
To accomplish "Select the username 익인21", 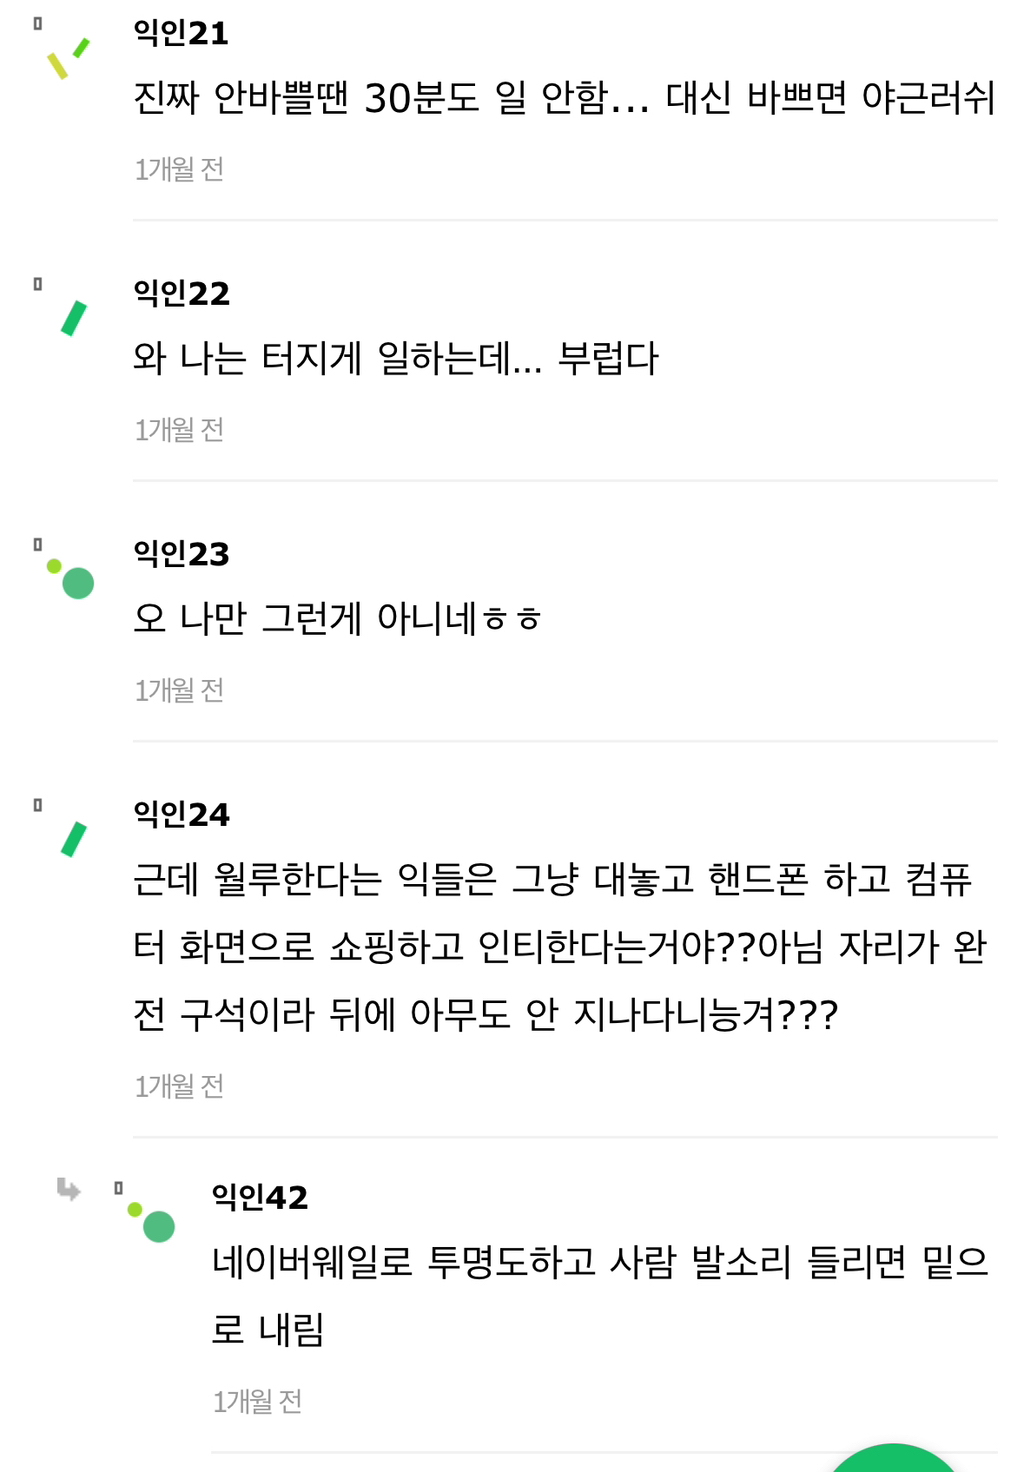I will coord(181,31).
